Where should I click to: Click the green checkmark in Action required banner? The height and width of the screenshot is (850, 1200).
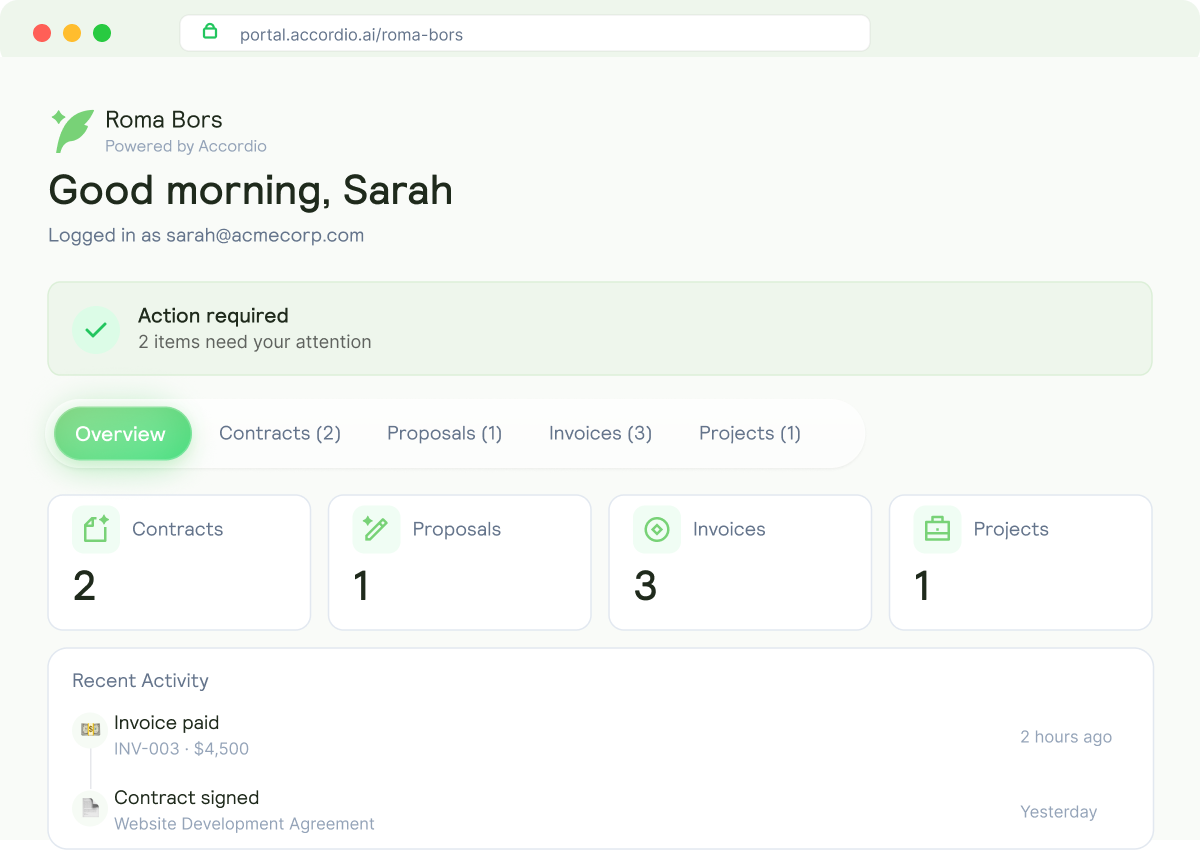(97, 329)
